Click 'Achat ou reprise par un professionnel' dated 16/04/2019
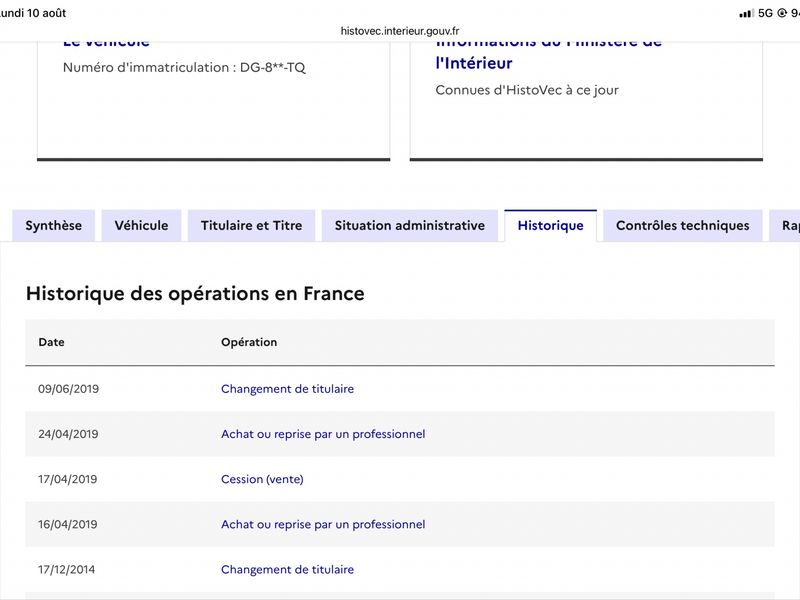Screen dimensions: 800x600 point(323,524)
